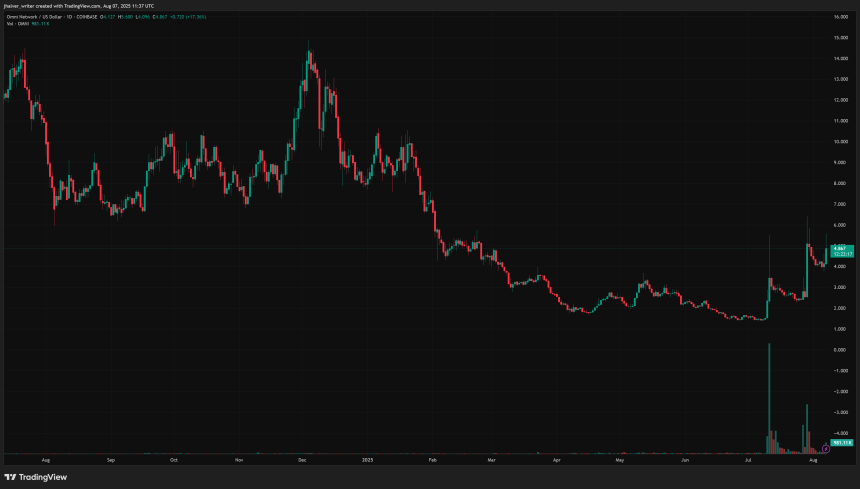Click the green +17.36% change value

coord(196,17)
